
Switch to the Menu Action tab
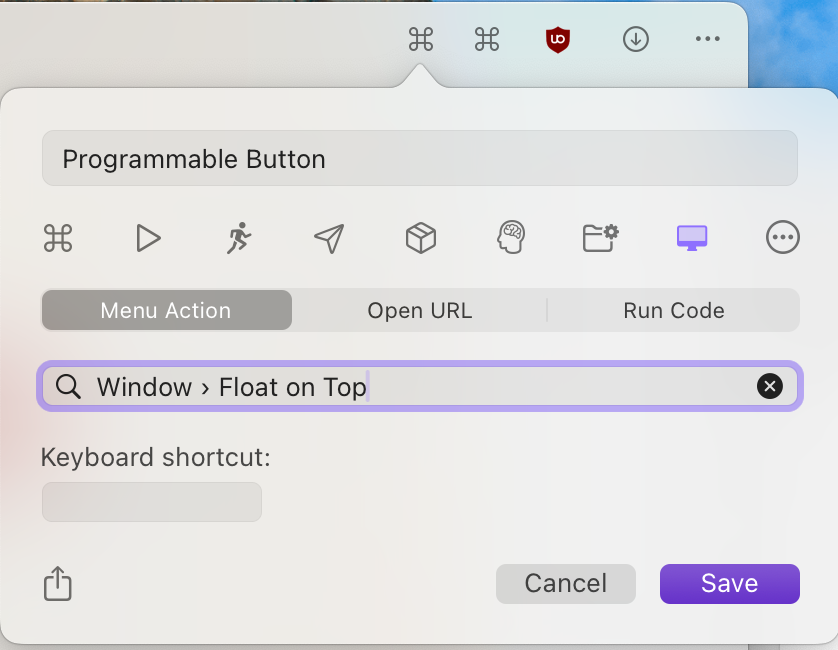(x=166, y=310)
